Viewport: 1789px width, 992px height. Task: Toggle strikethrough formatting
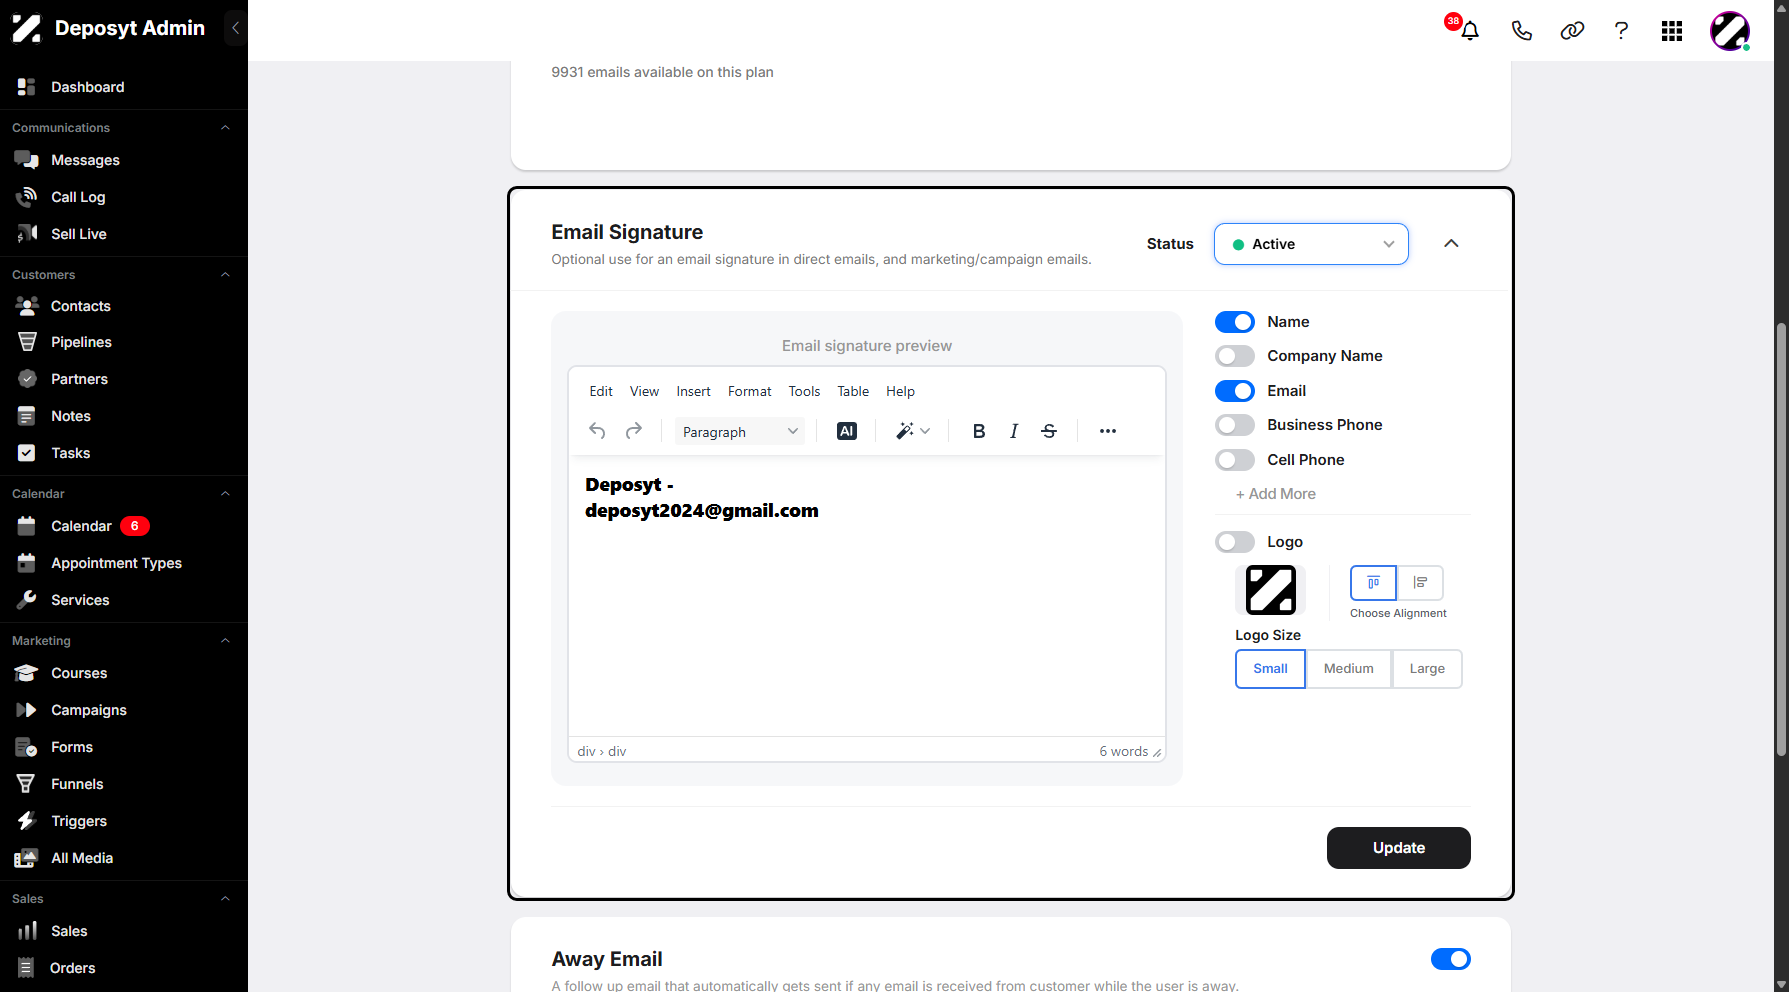[1049, 431]
